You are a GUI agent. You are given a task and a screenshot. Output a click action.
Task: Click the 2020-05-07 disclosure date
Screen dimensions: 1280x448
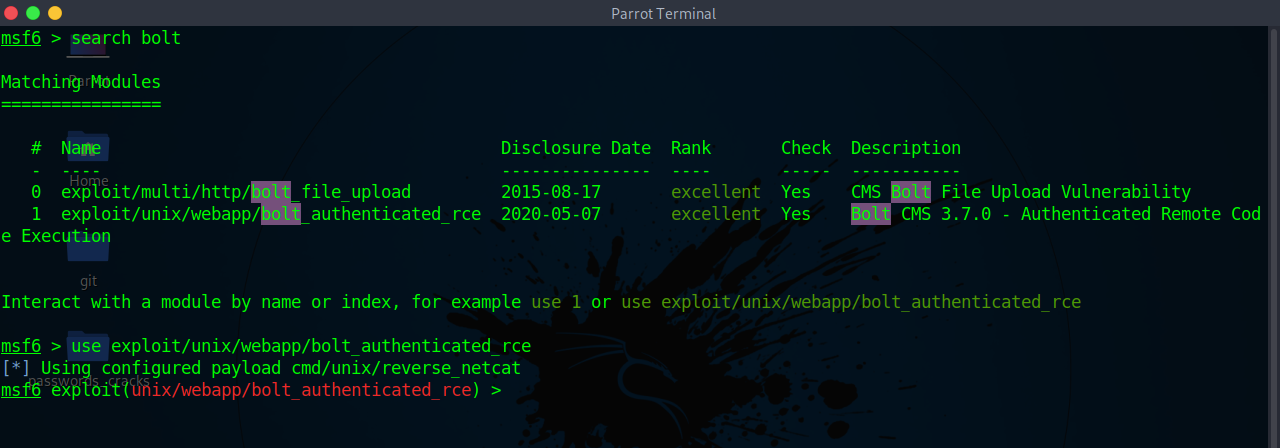point(551,214)
